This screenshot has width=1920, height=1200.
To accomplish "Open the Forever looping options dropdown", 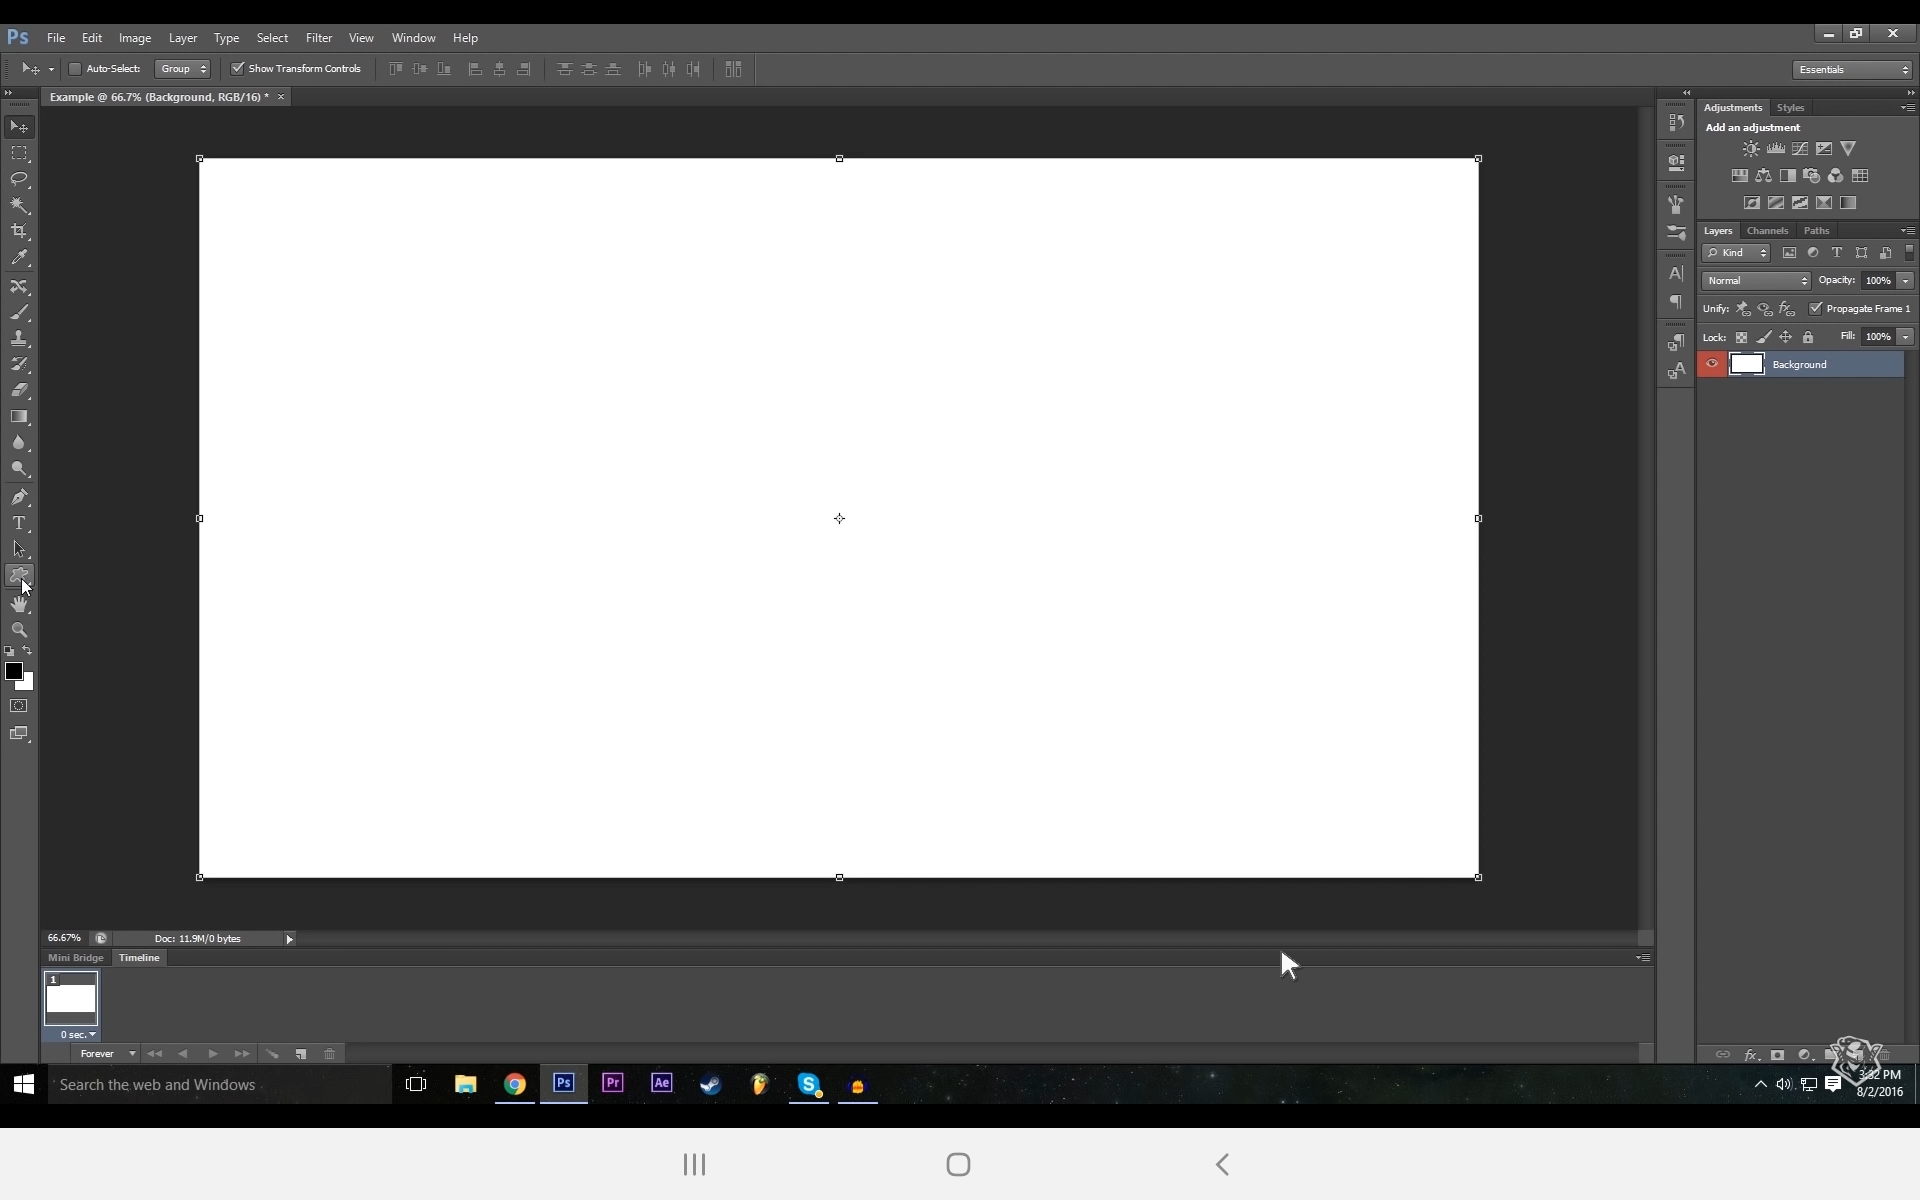I will 107,1054.
